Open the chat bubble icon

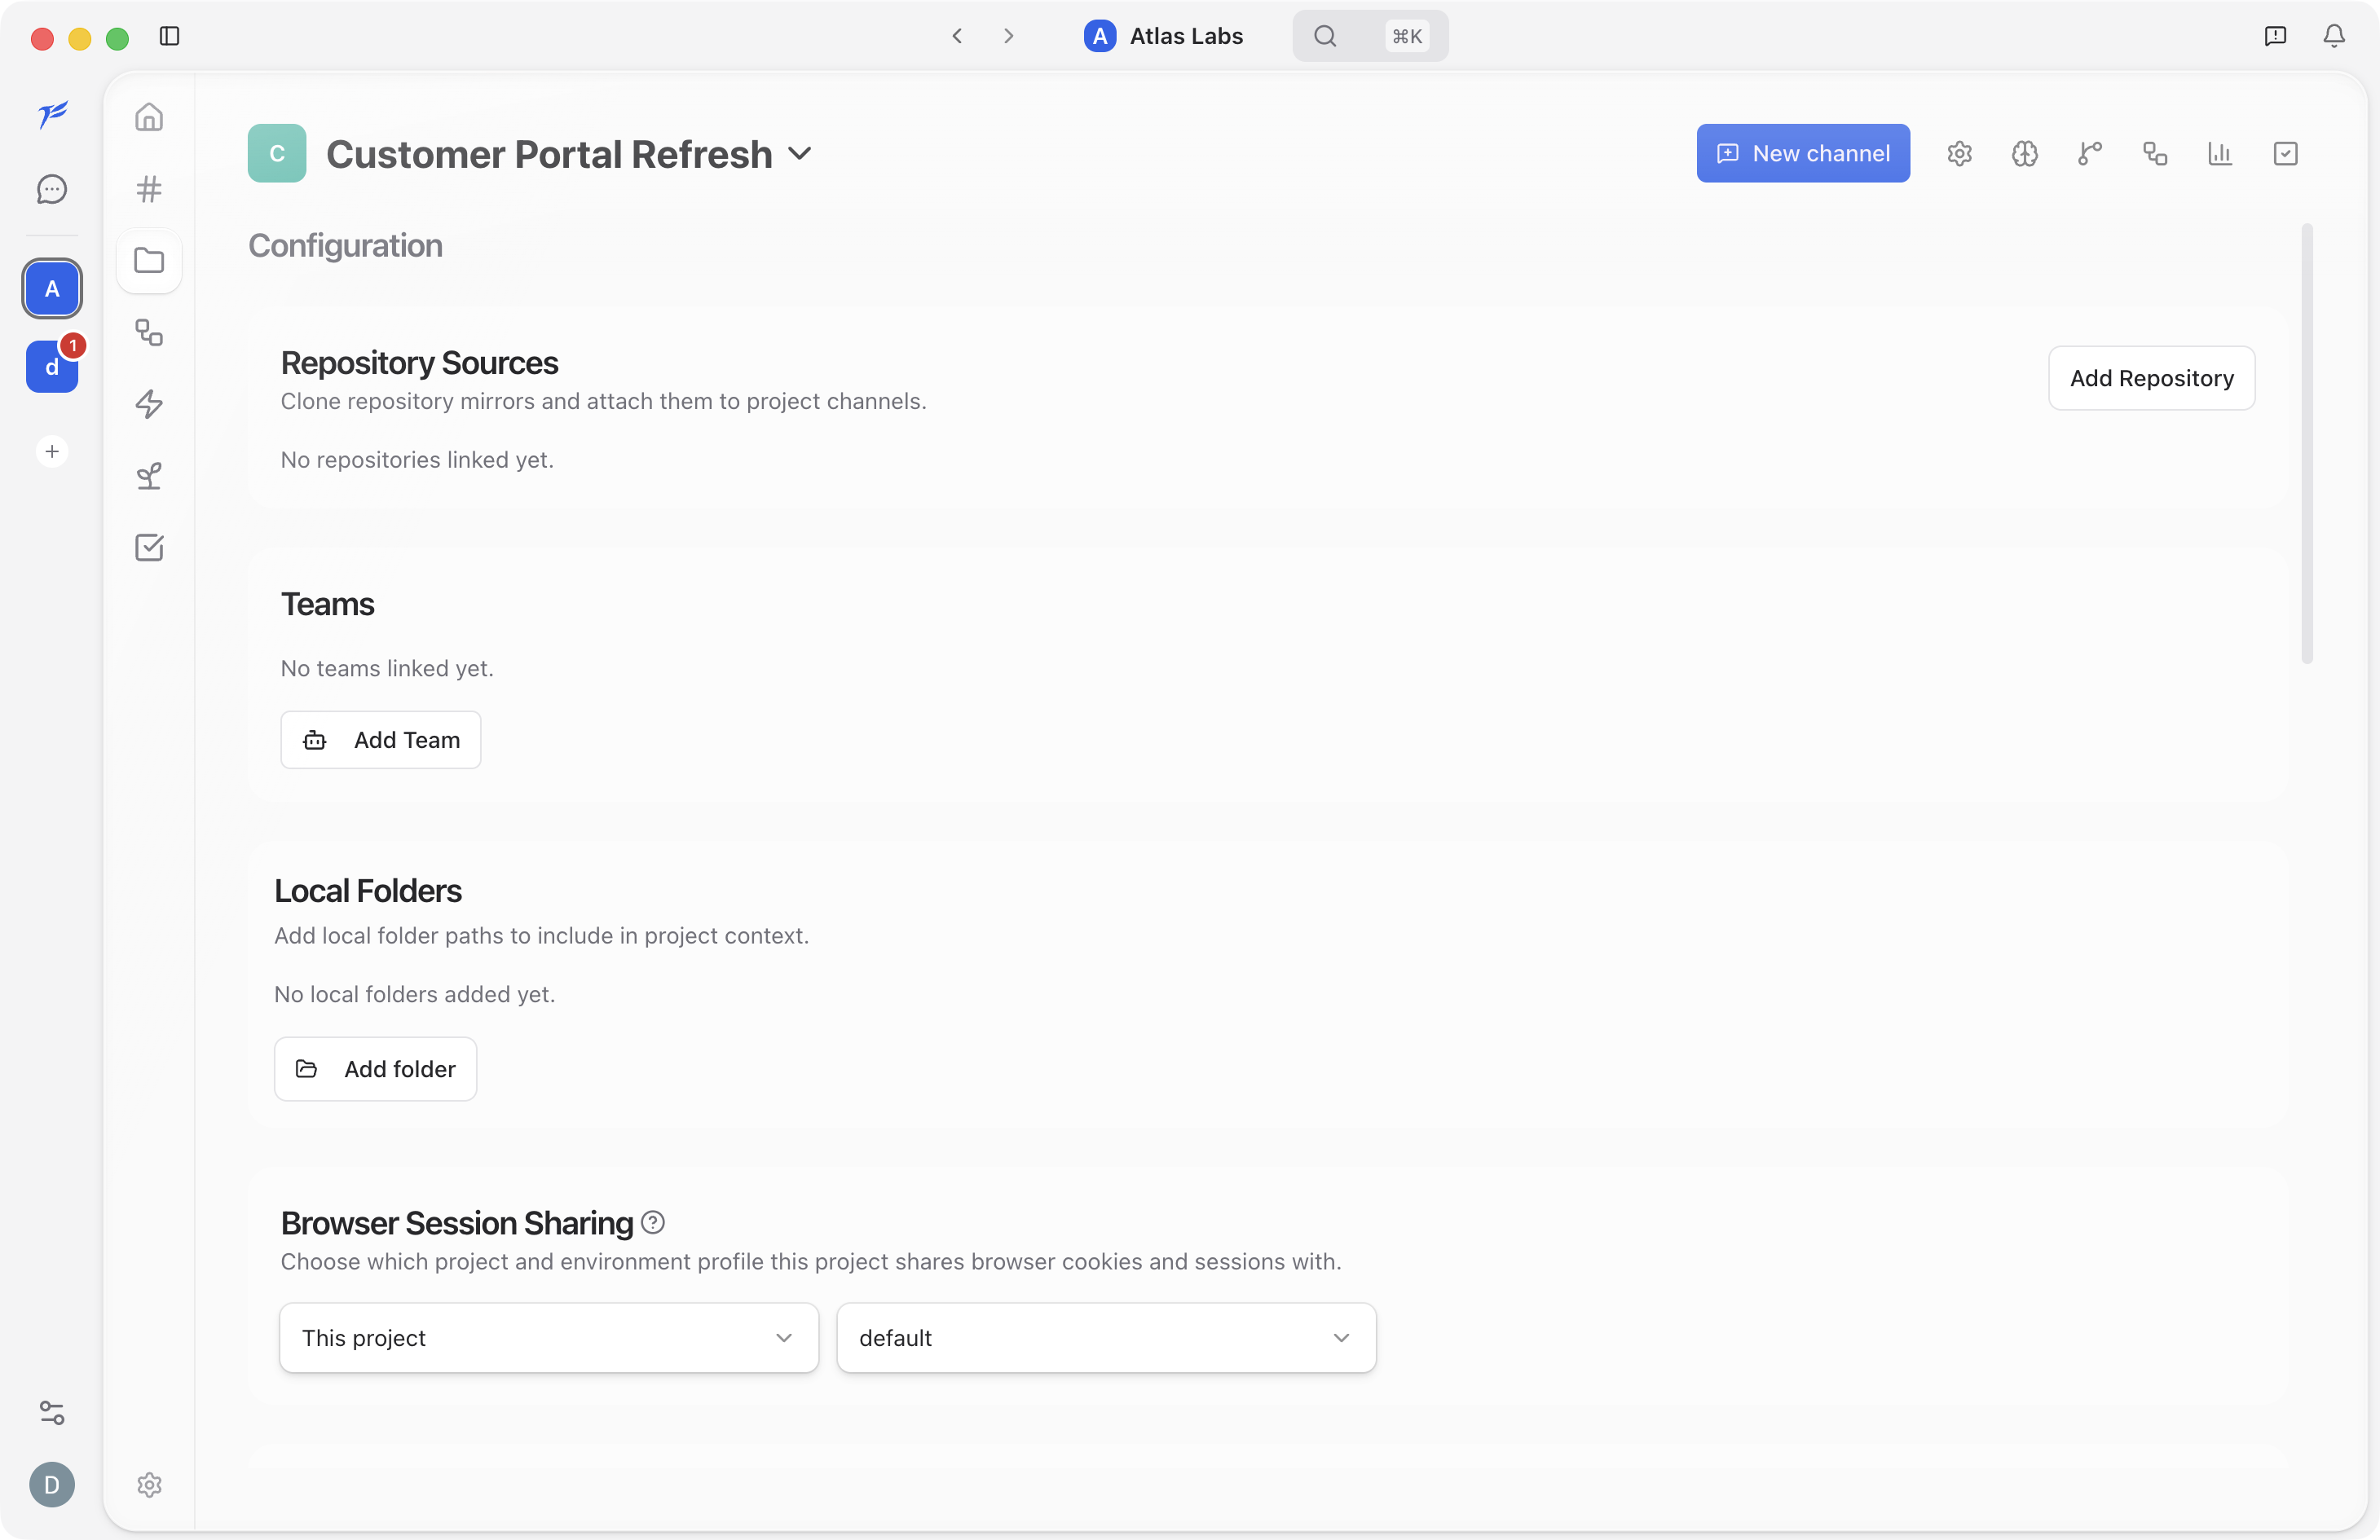pyautogui.click(x=52, y=189)
